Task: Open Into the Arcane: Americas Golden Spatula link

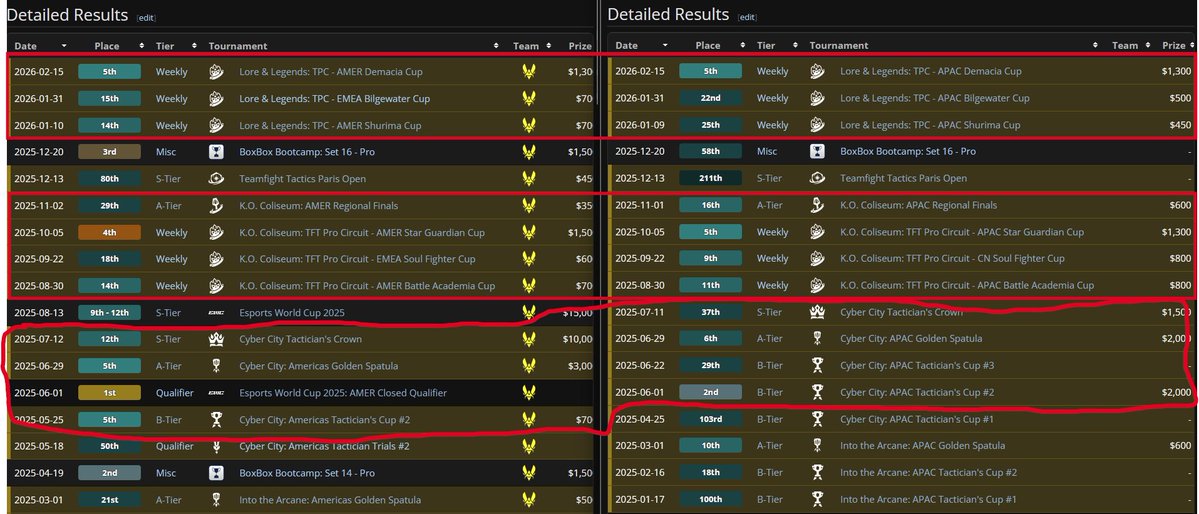Action: 330,500
